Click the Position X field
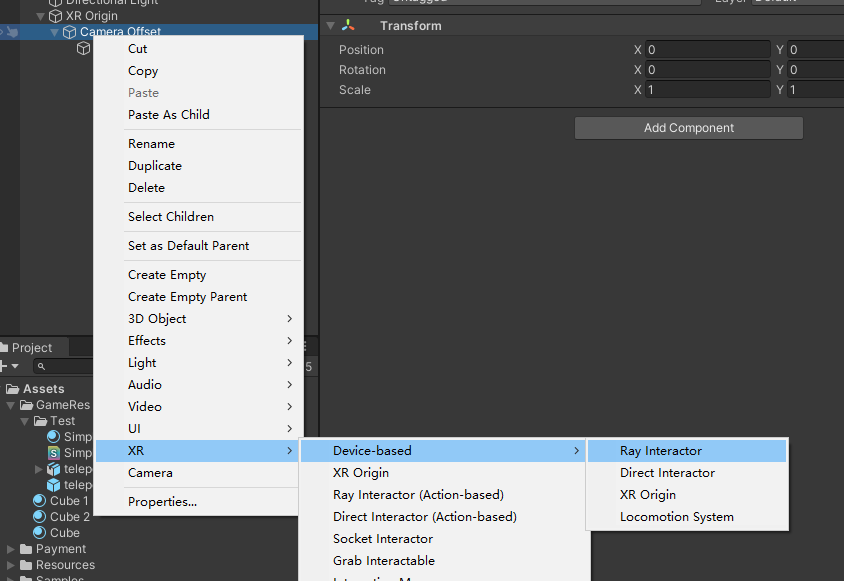 (708, 50)
